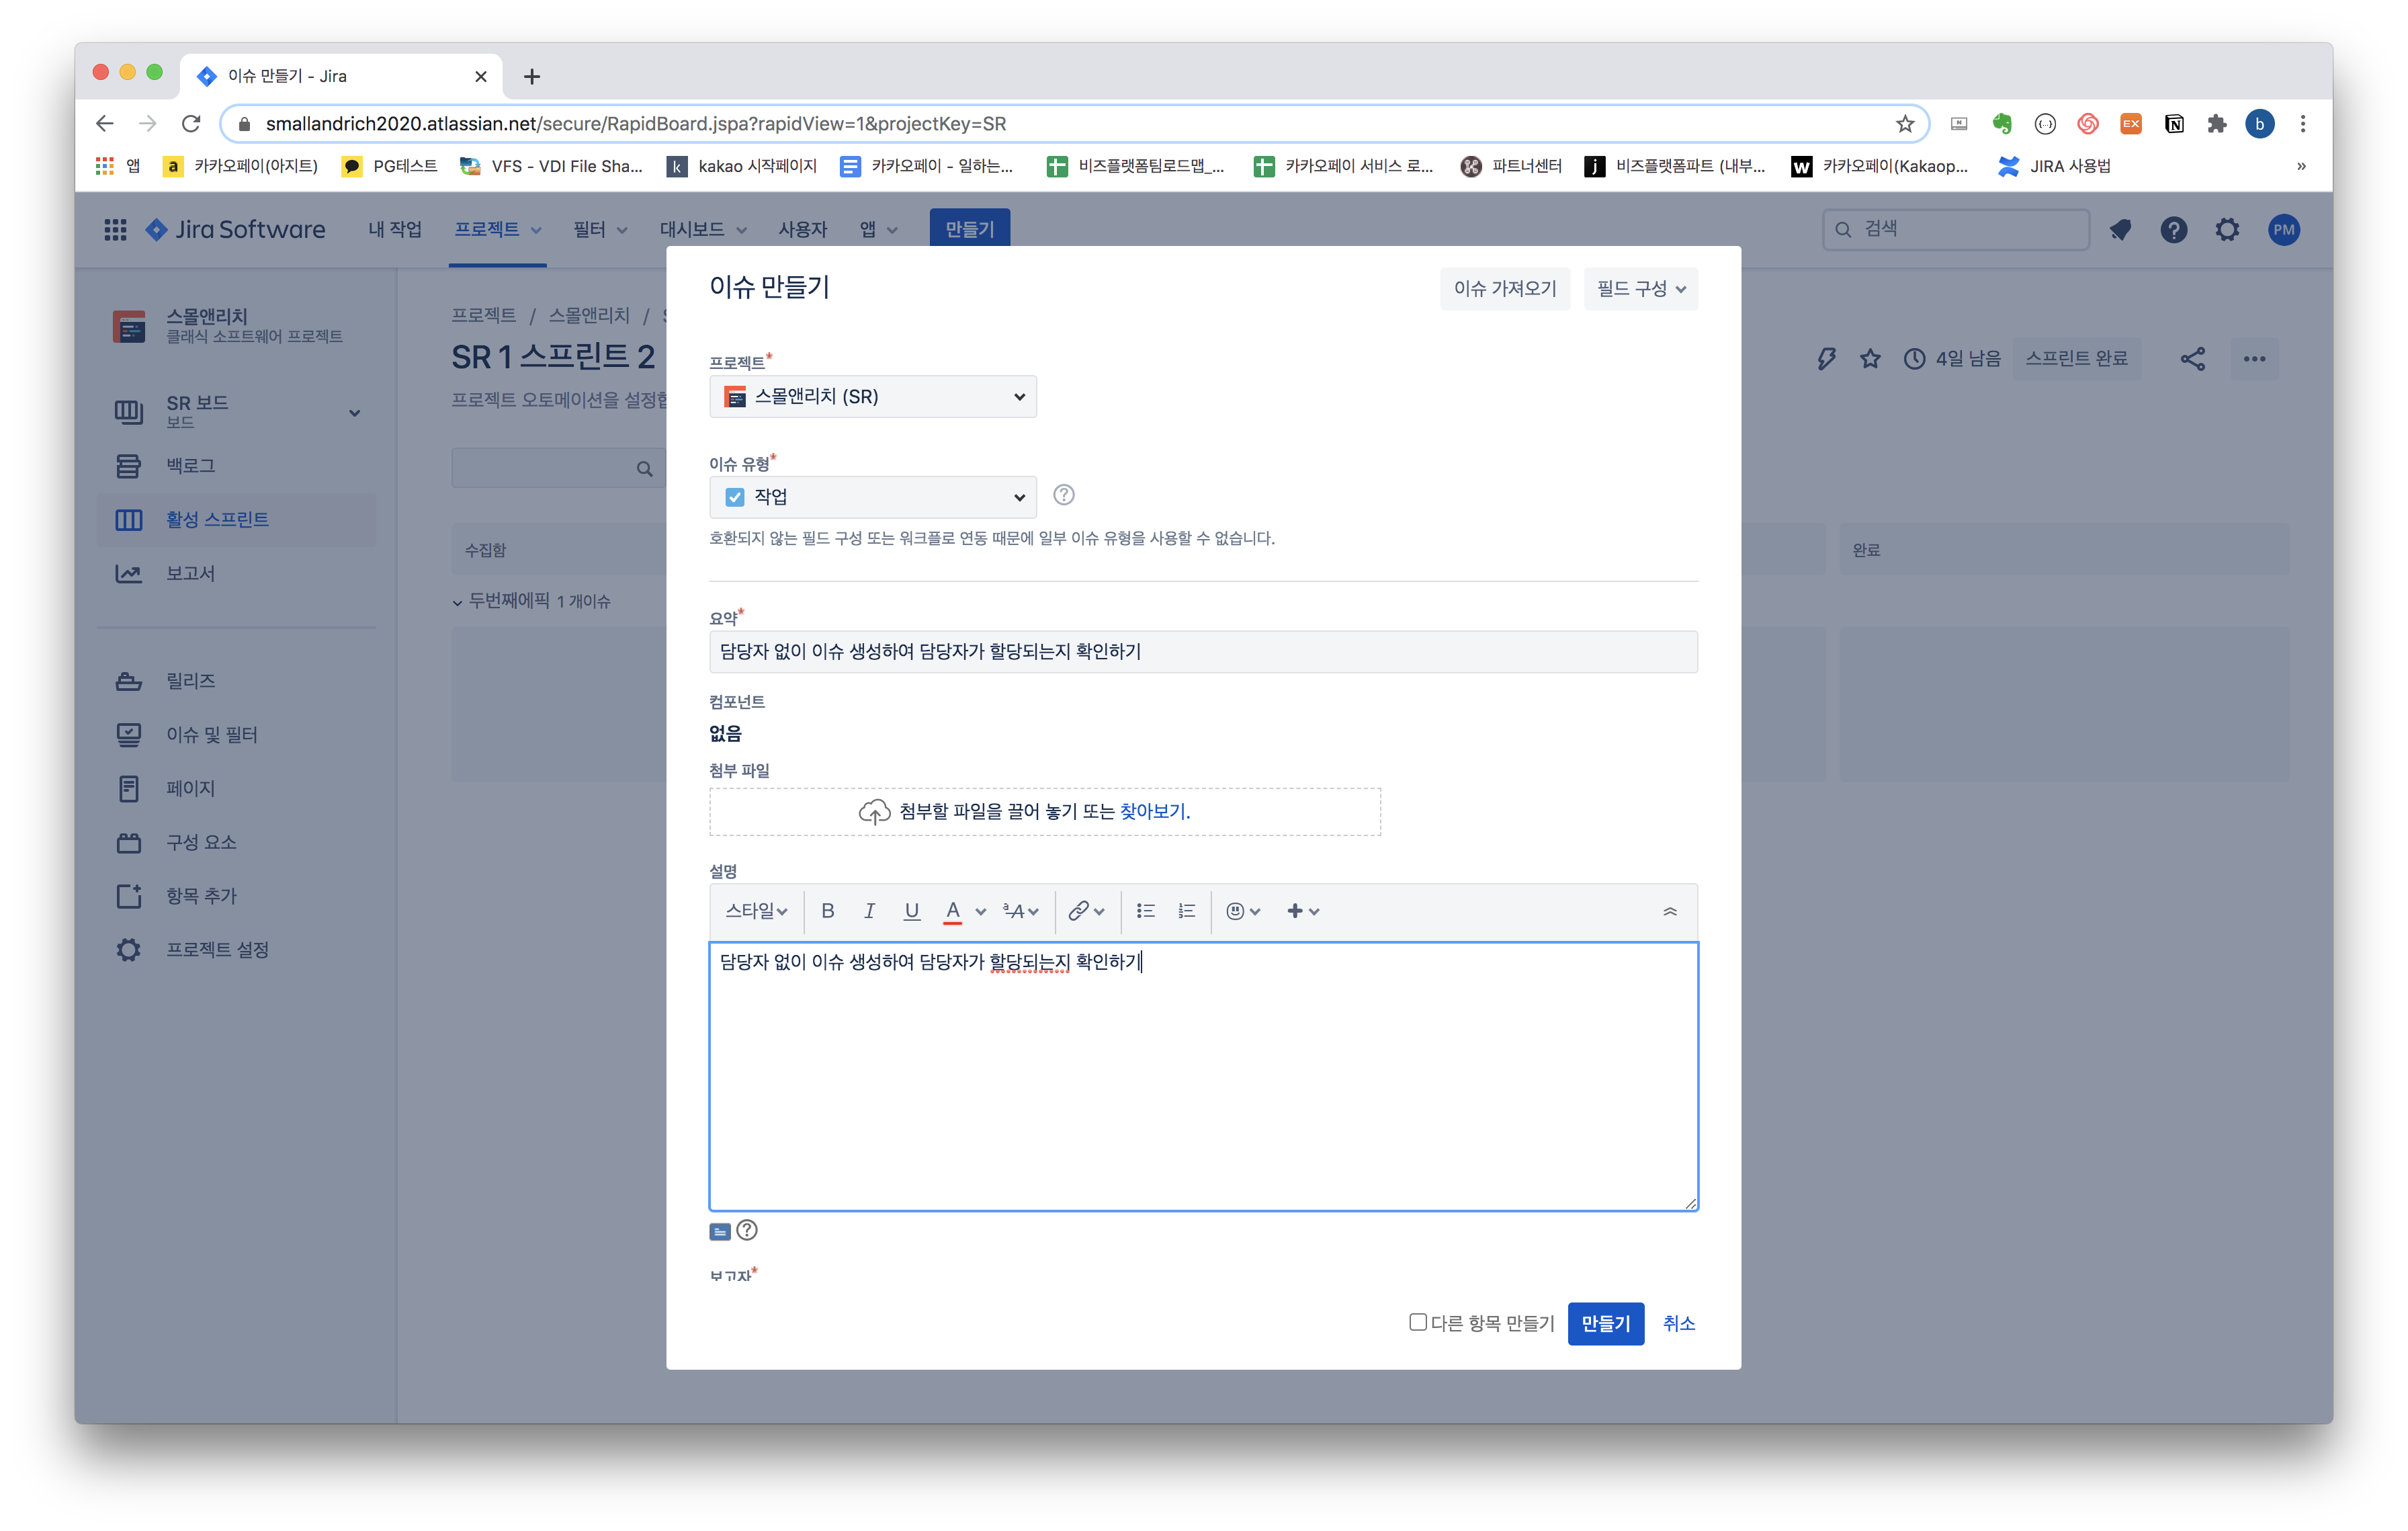
Task: Open the emoji picker icon
Action: click(1236, 911)
